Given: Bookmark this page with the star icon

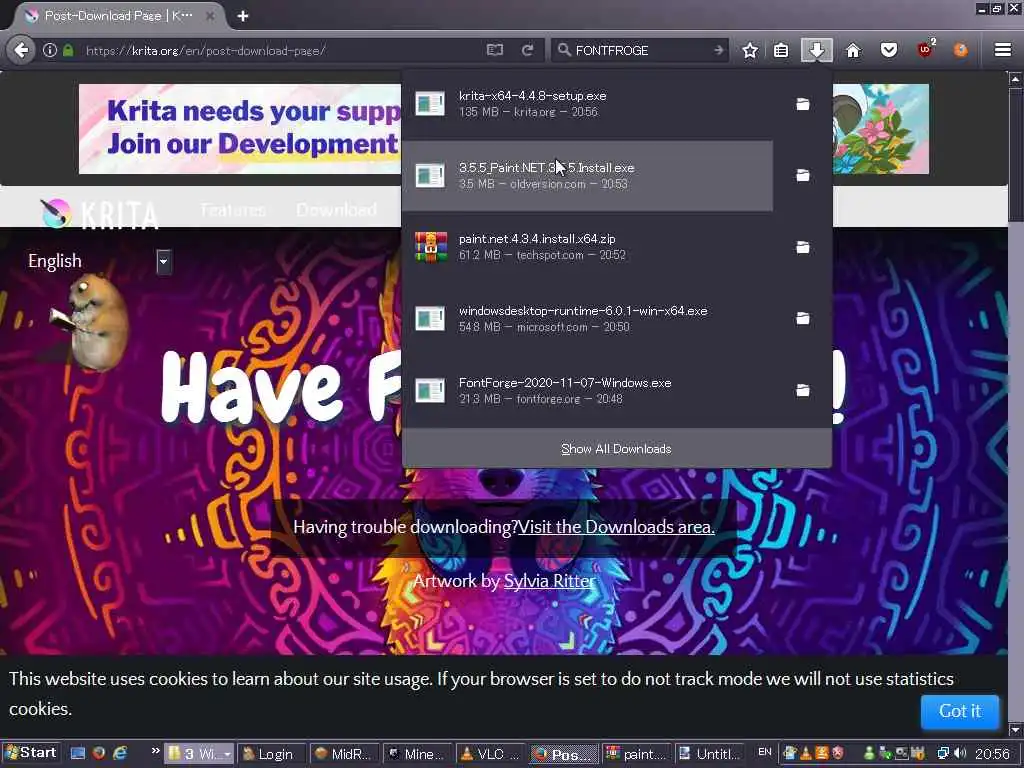Looking at the screenshot, I should tap(750, 50).
